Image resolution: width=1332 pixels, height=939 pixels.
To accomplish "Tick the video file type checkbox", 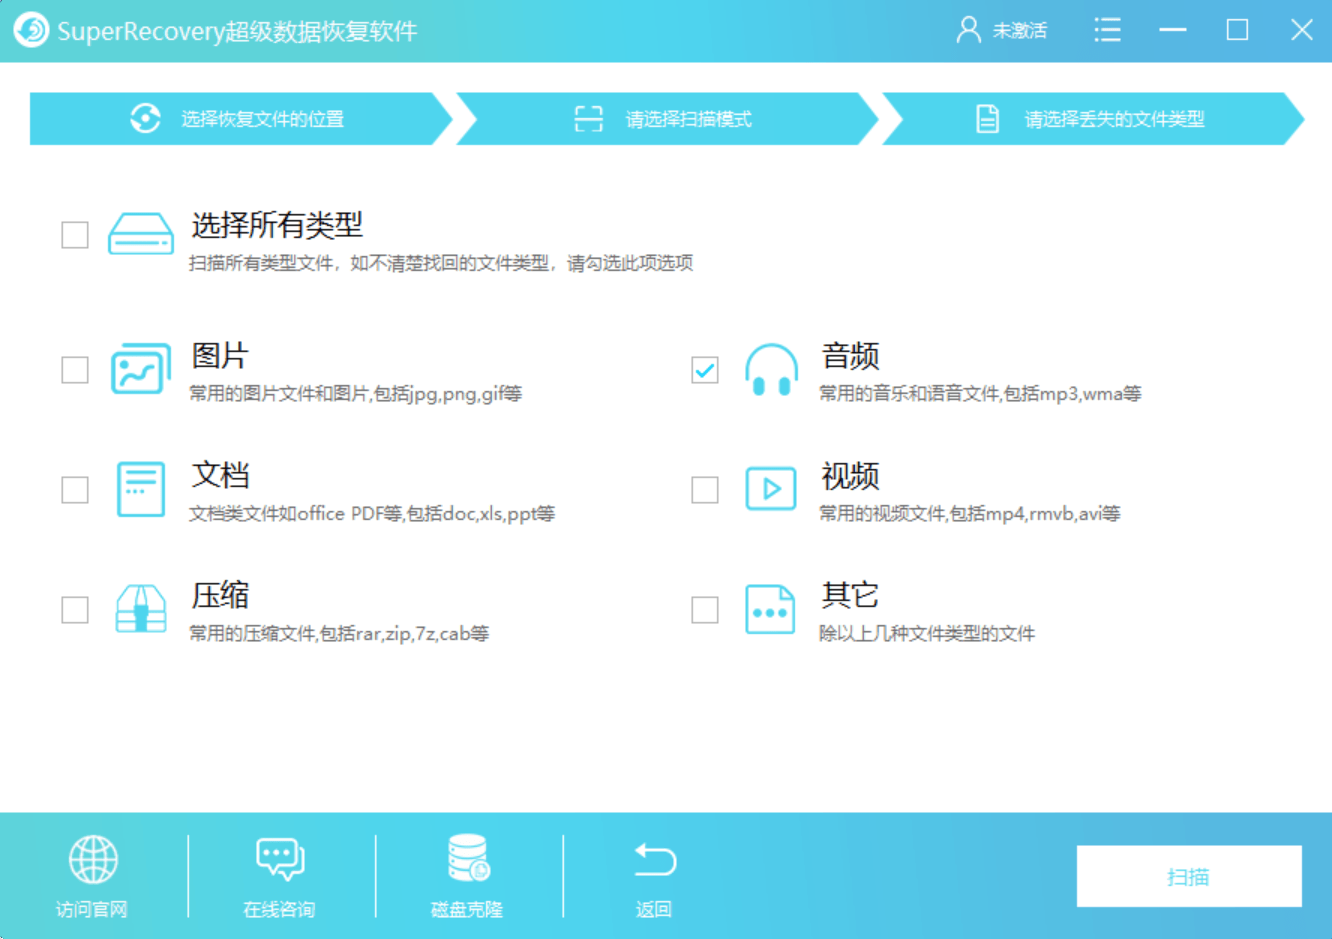I will click(705, 490).
